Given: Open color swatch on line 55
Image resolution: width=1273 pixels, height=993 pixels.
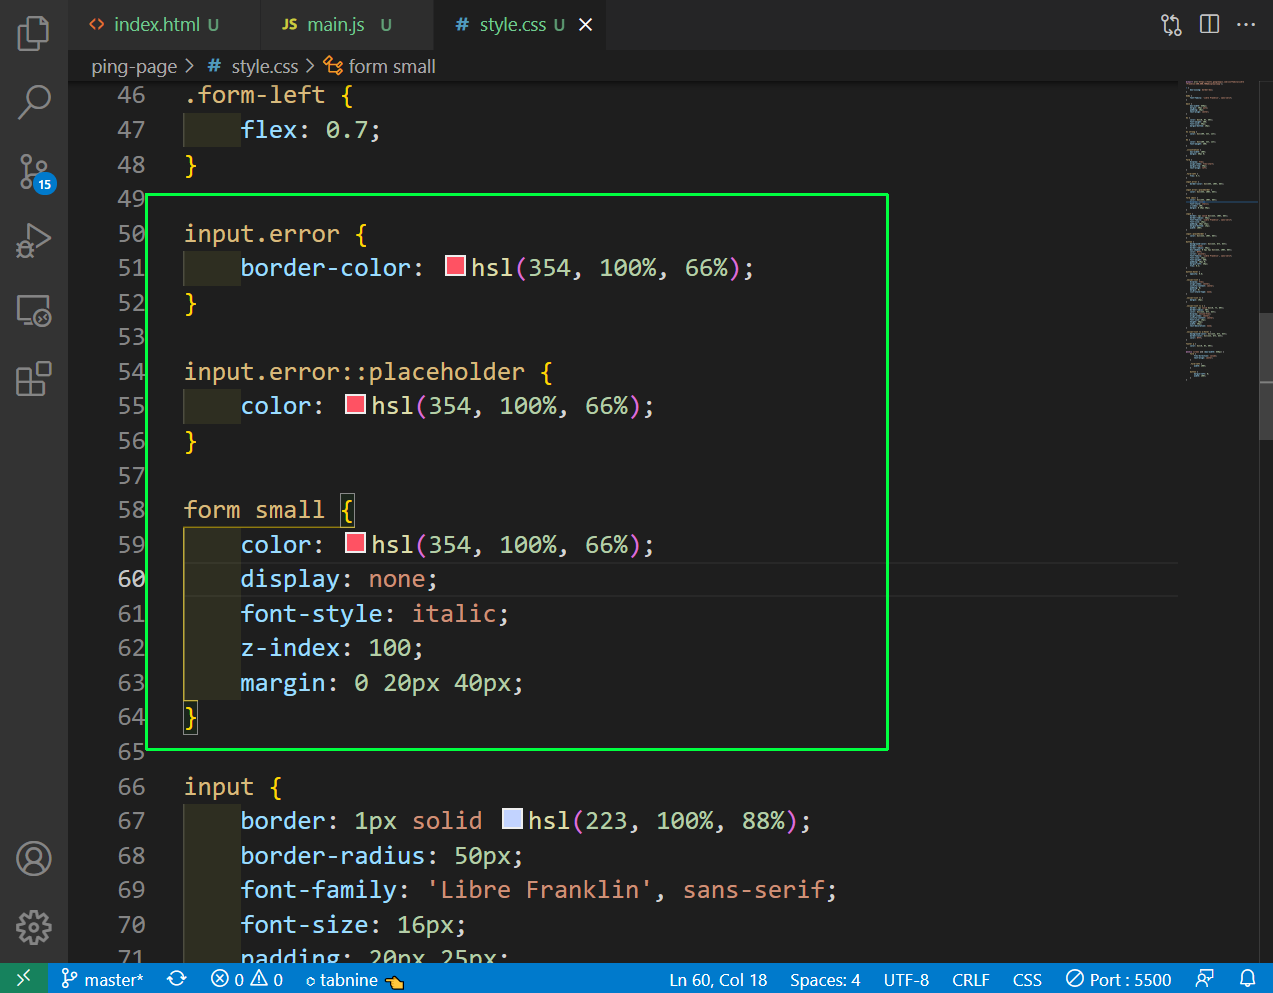Looking at the screenshot, I should [355, 404].
